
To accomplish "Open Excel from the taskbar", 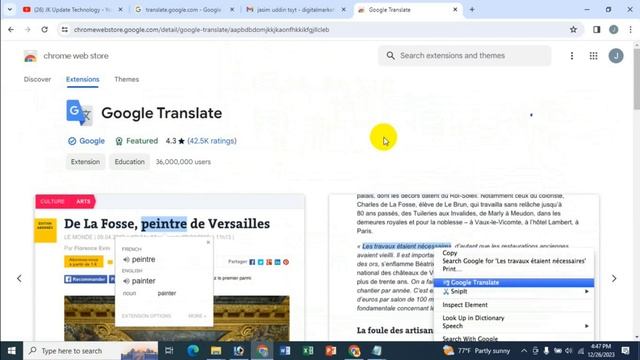I will (x=308, y=351).
